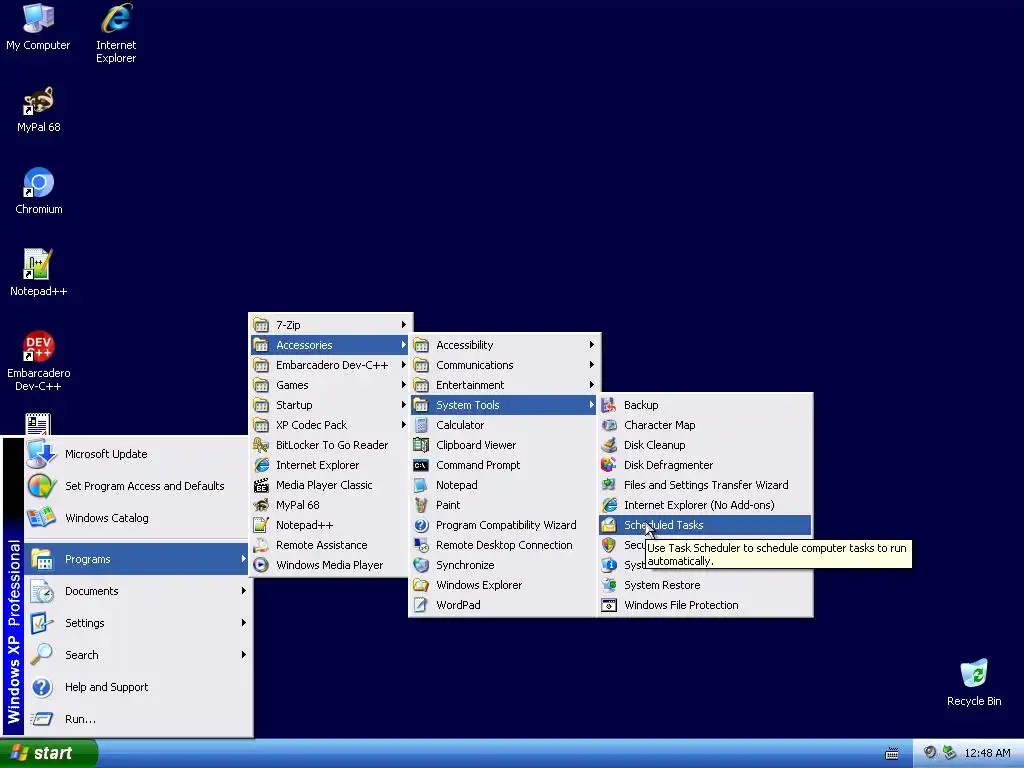Launch WordPad from Accessories
This screenshot has height=768, width=1024.
click(504, 605)
